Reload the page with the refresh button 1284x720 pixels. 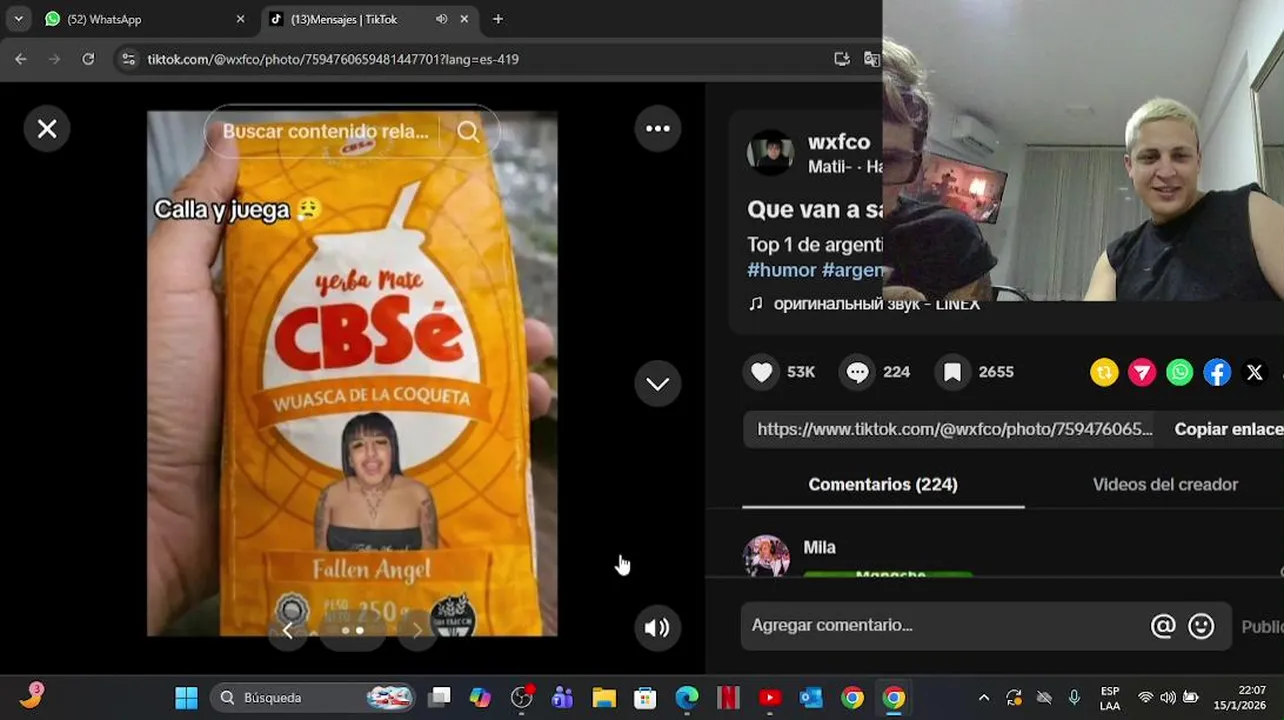pyautogui.click(x=88, y=59)
